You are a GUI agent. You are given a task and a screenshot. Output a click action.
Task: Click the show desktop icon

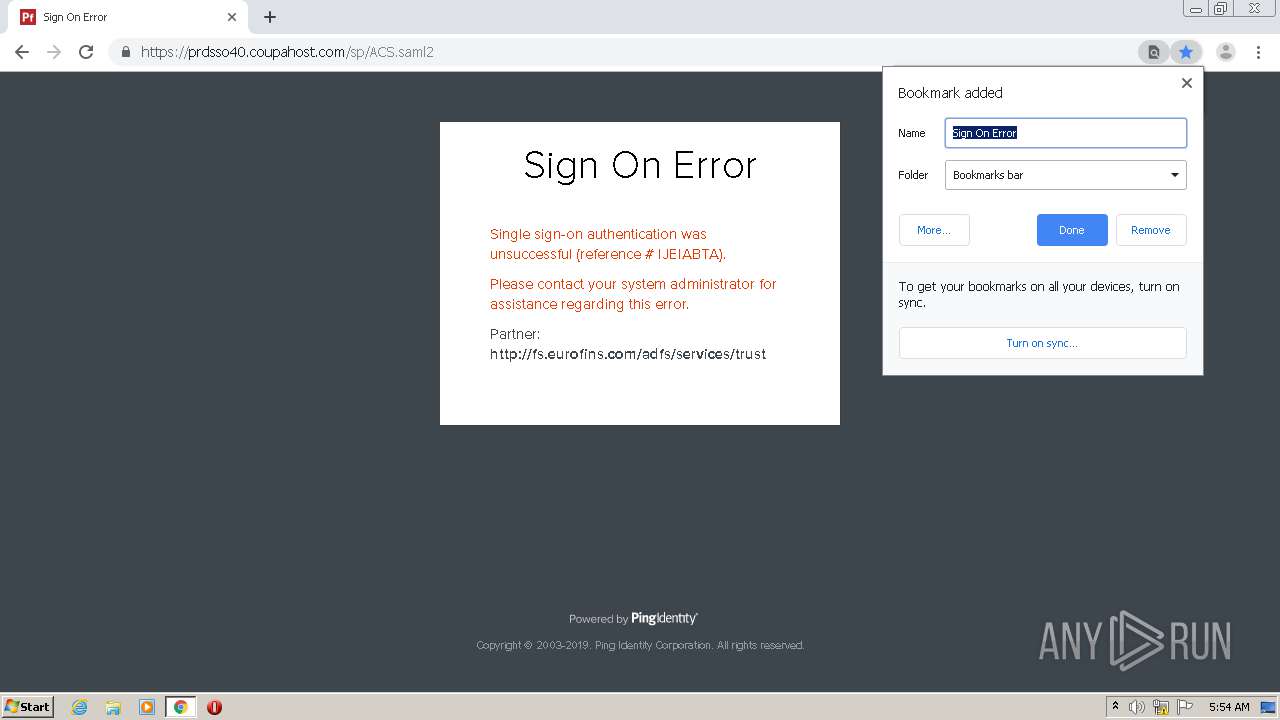pos(1268,707)
